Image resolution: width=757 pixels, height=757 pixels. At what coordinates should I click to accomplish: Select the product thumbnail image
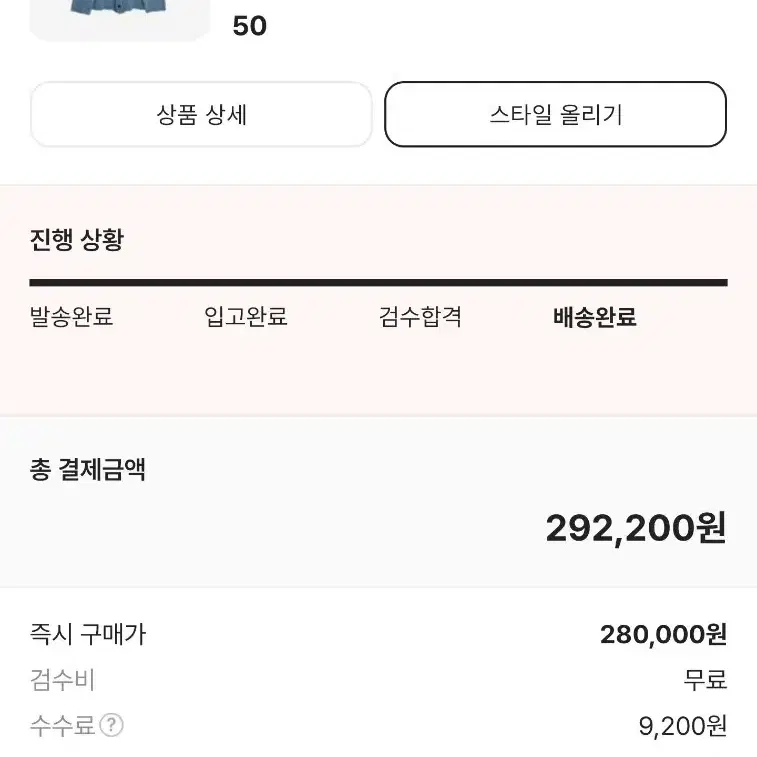120,20
